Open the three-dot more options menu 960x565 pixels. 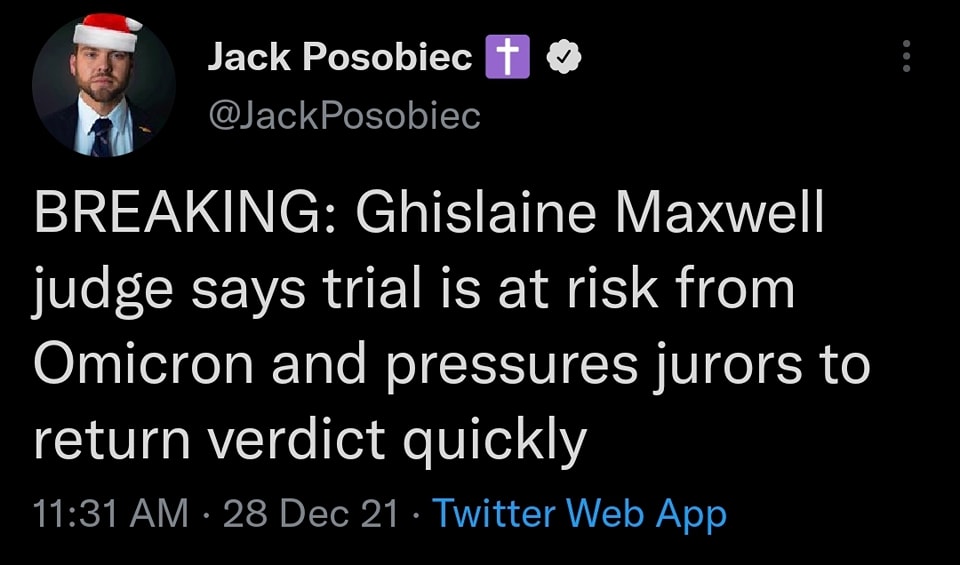pos(906,56)
